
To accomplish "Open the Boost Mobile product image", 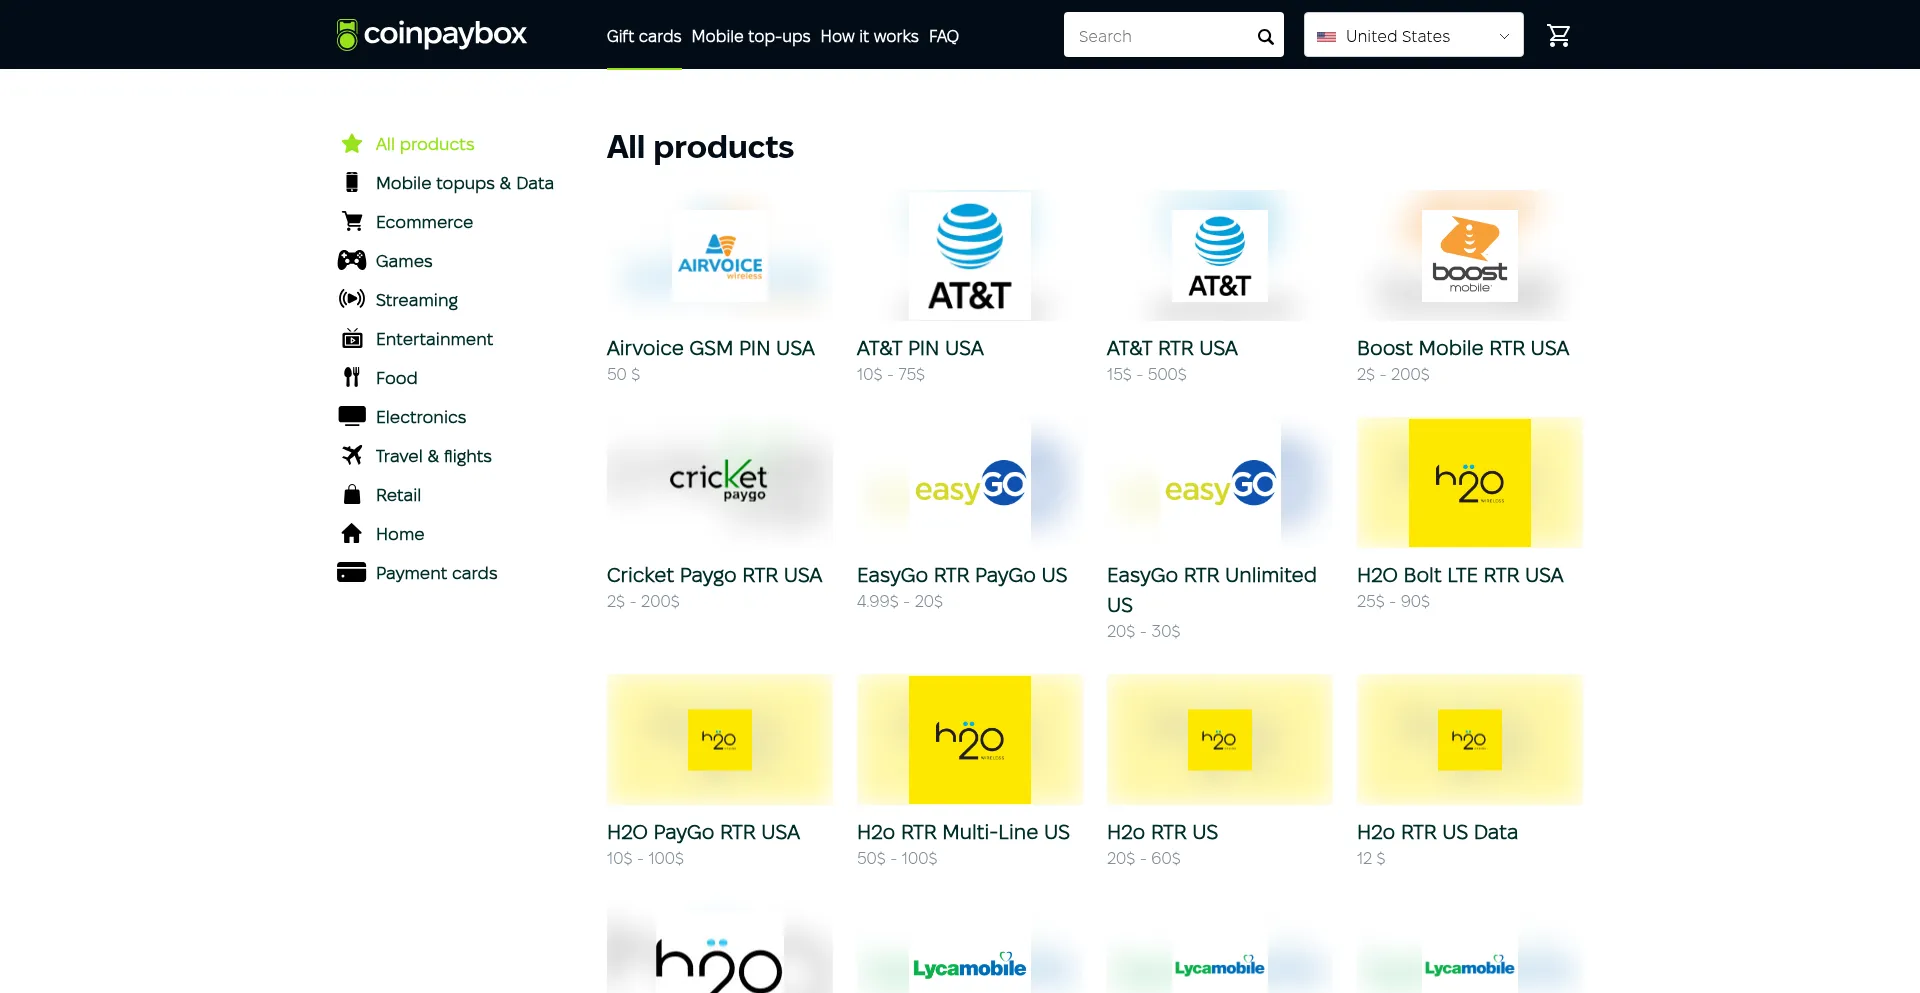I will tap(1470, 256).
